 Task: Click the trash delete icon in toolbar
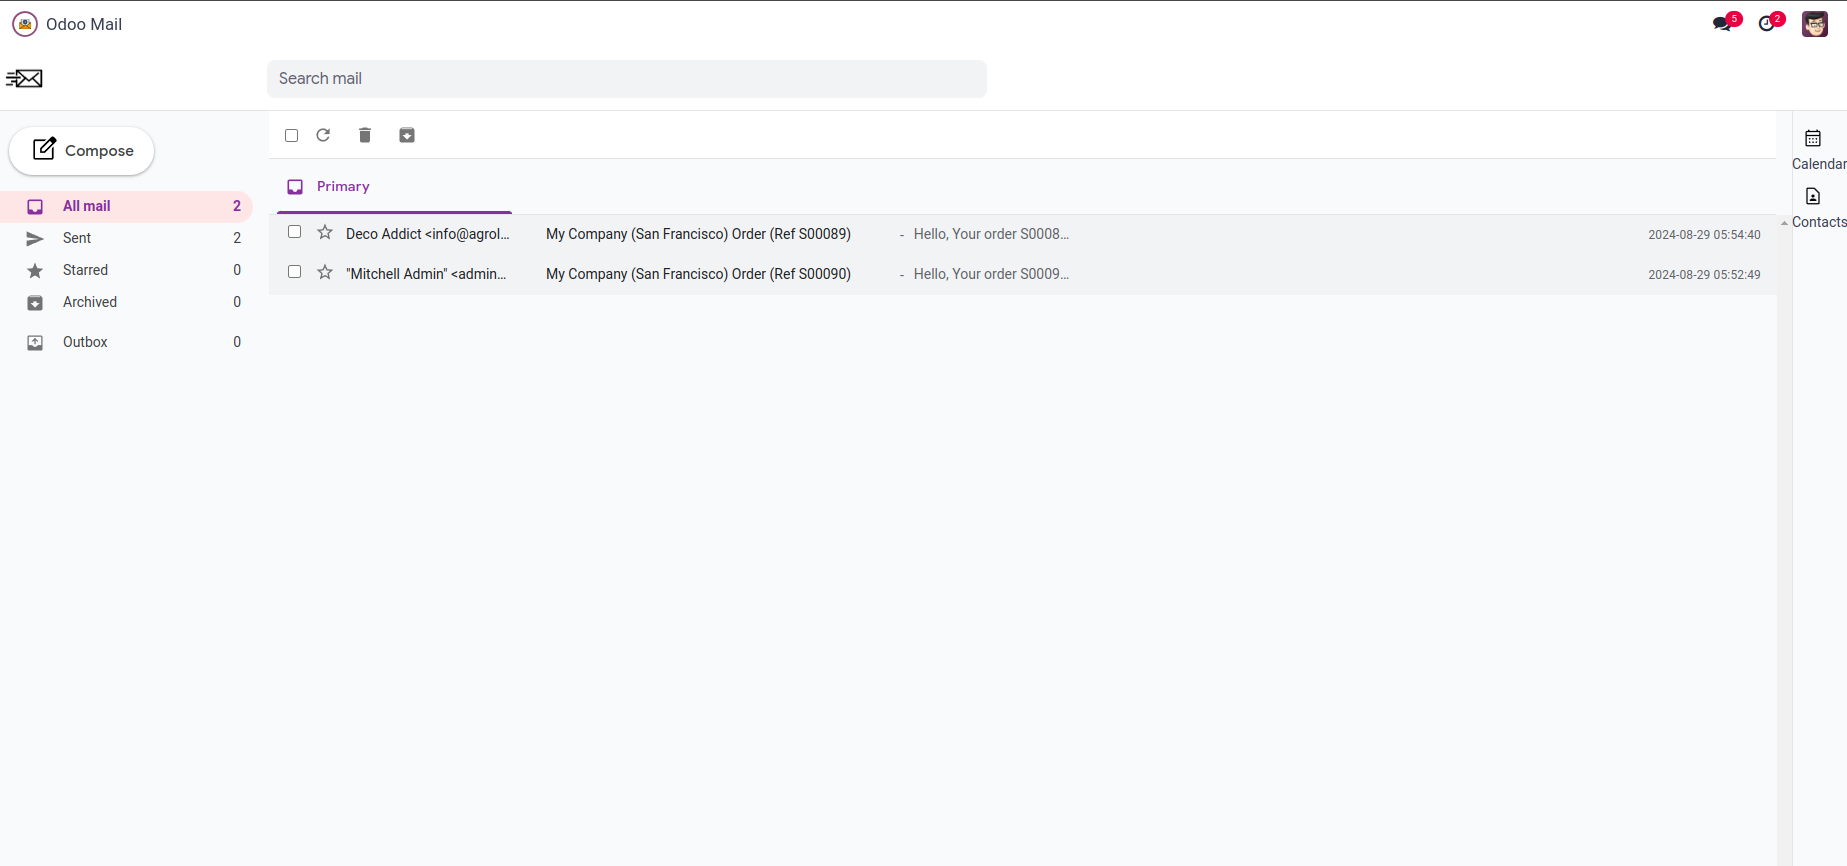tap(365, 135)
